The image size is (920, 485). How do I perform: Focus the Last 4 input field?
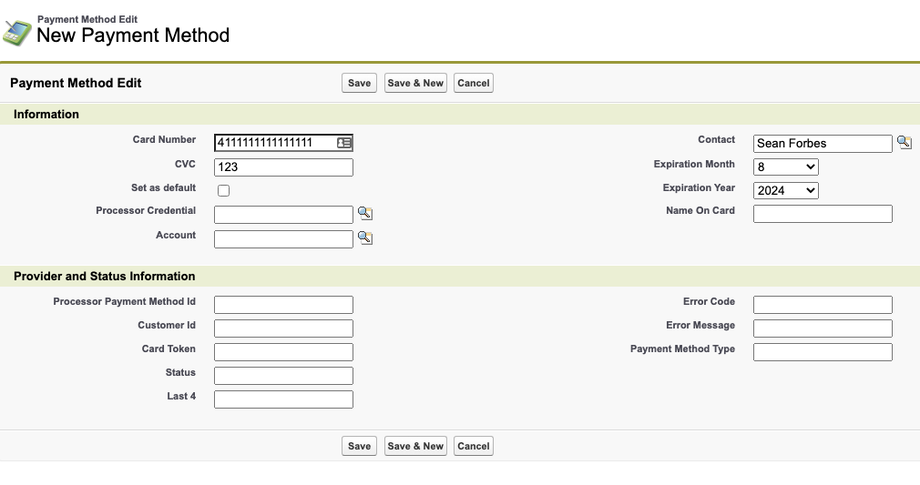(x=283, y=399)
